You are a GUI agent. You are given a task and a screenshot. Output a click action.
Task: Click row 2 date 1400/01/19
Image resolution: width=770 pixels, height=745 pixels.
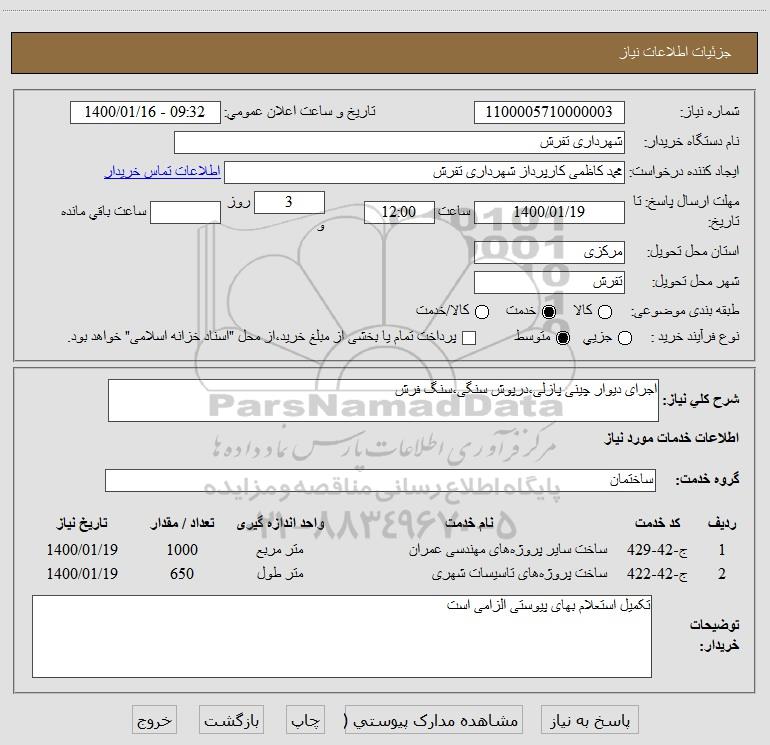[x=82, y=574]
